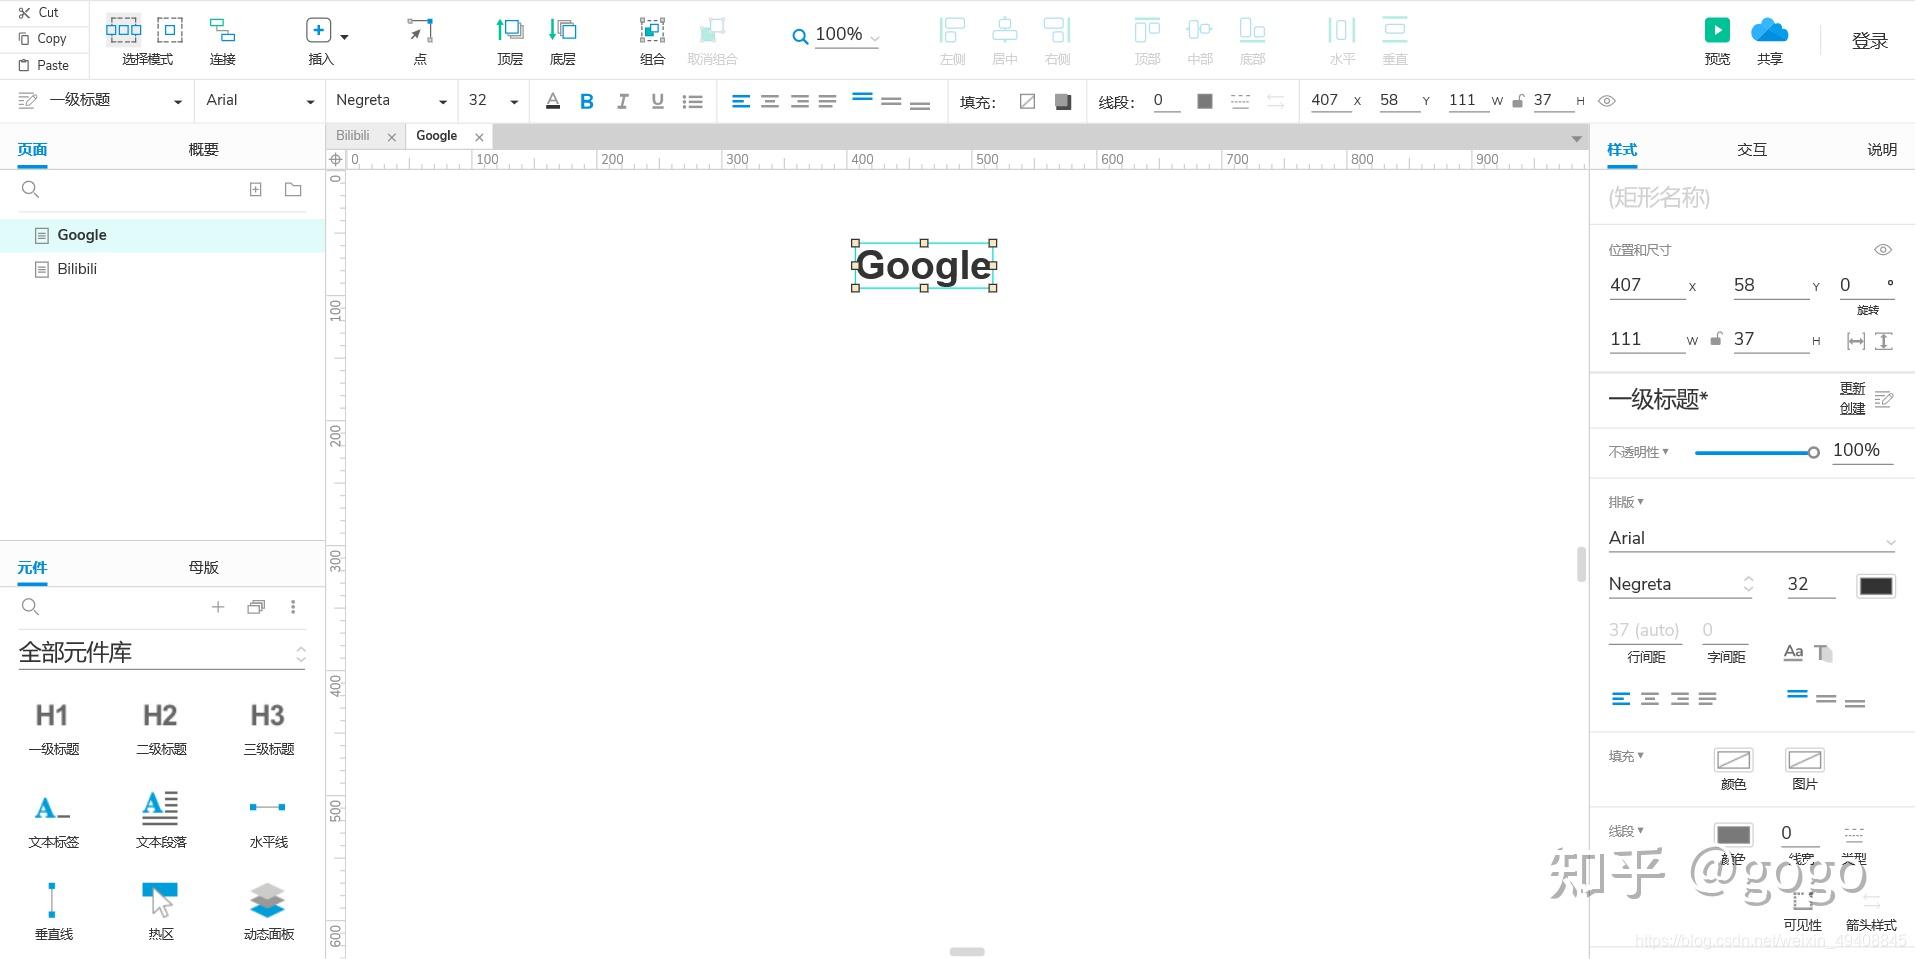Open the widget library options menu
The width and height of the screenshot is (1916, 959).
pyautogui.click(x=293, y=607)
